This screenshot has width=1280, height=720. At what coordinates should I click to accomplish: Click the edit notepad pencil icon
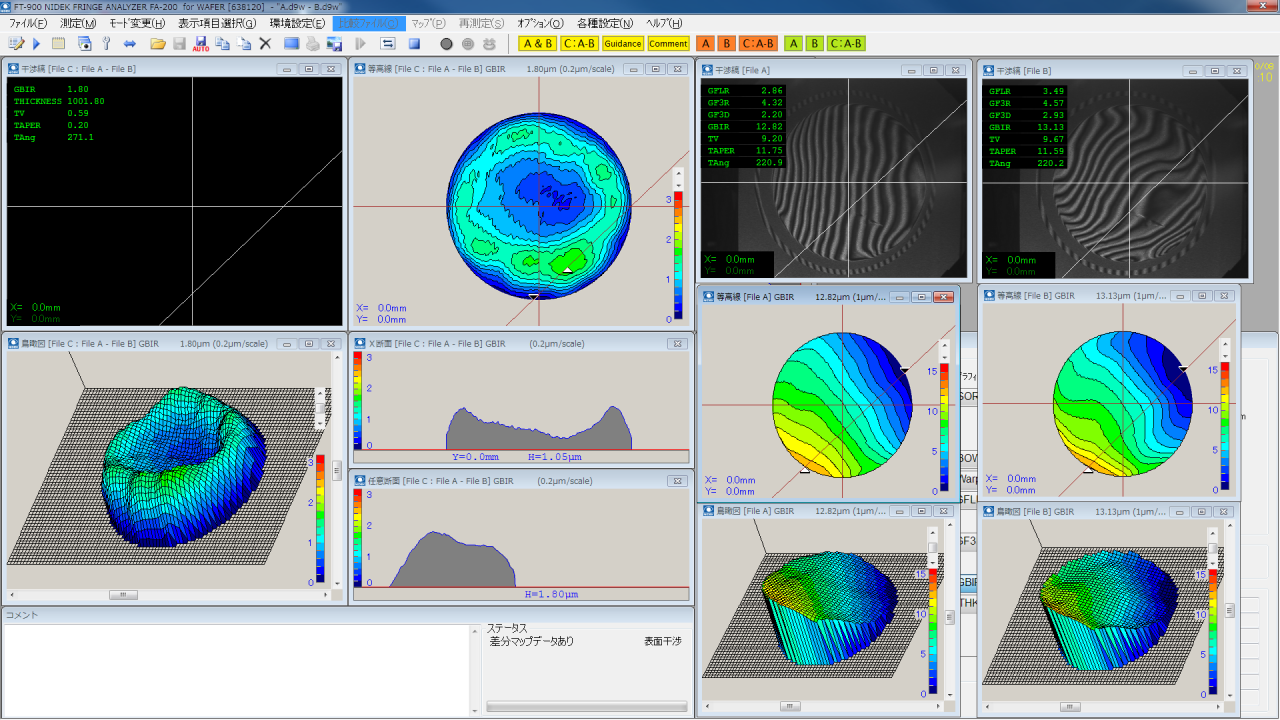point(16,44)
